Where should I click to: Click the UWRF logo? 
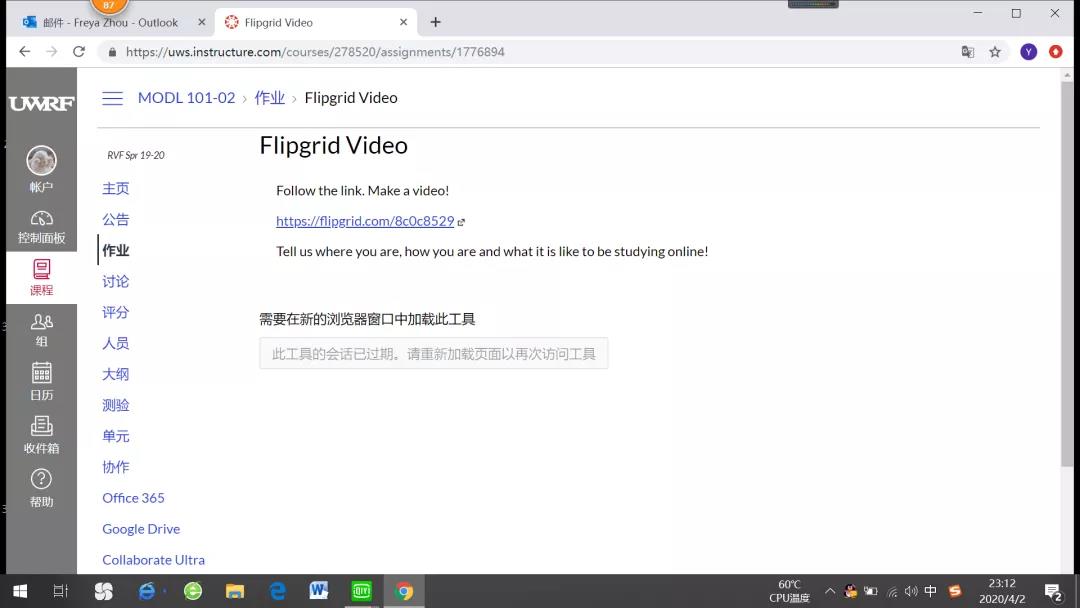click(41, 103)
